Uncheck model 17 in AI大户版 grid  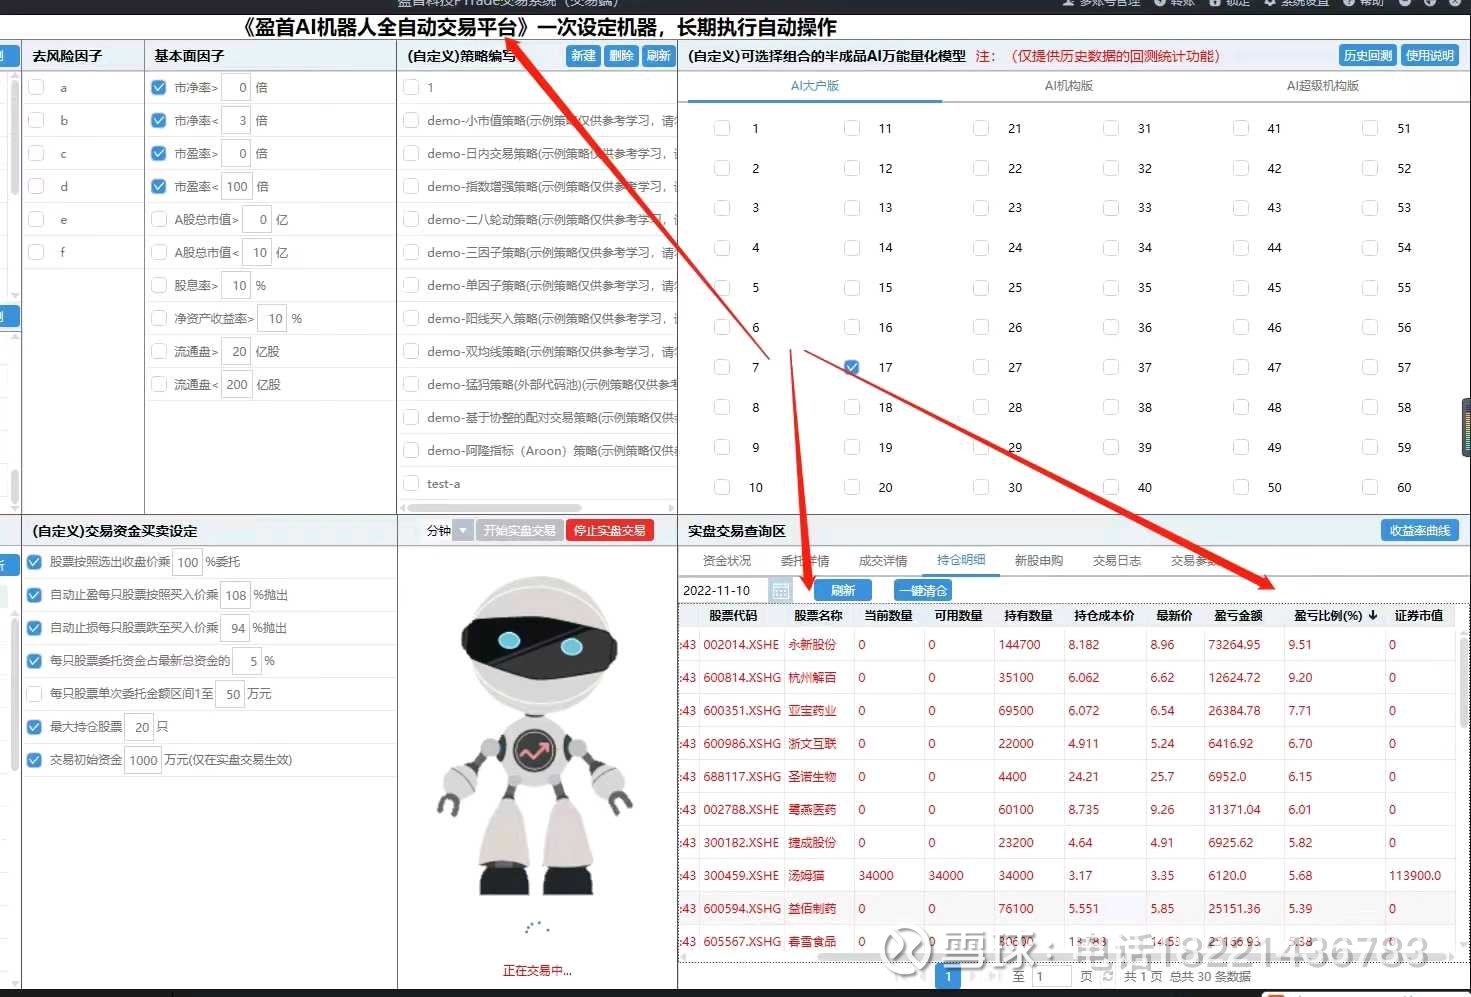851,367
